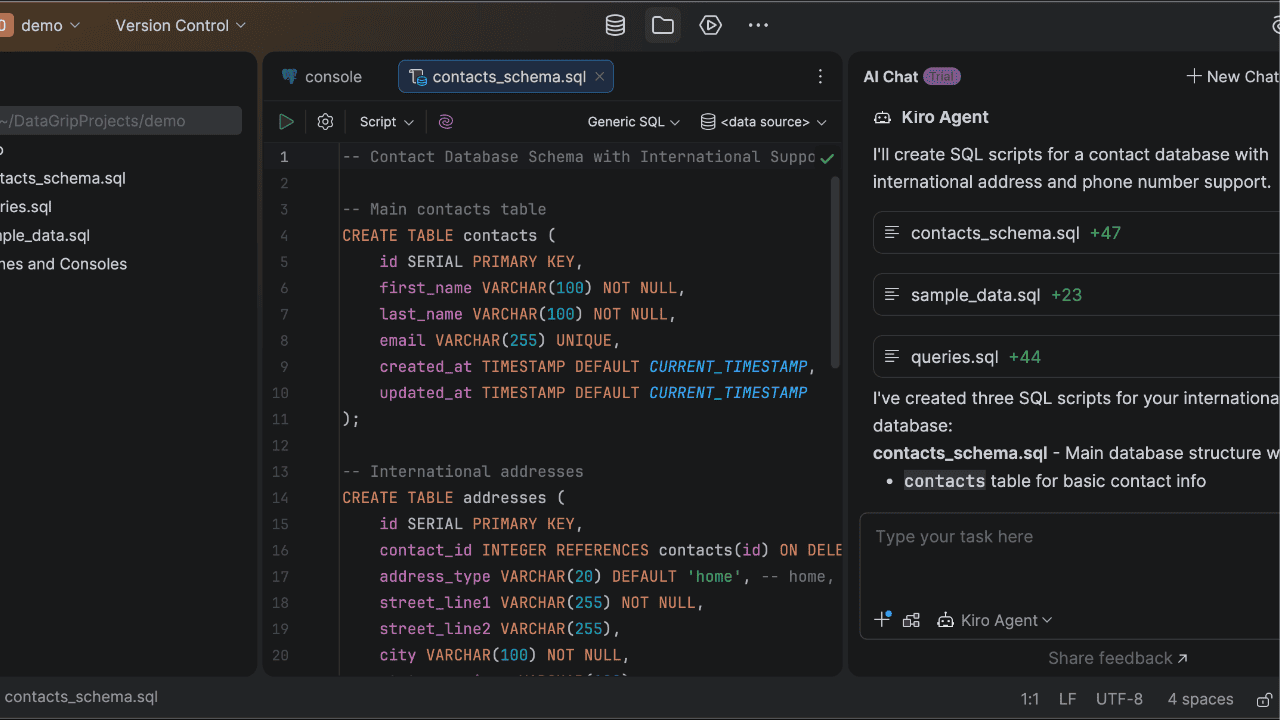Screen dimensions: 1280x720
Task: Close the contacts_schema.sql tab
Action: point(600,76)
